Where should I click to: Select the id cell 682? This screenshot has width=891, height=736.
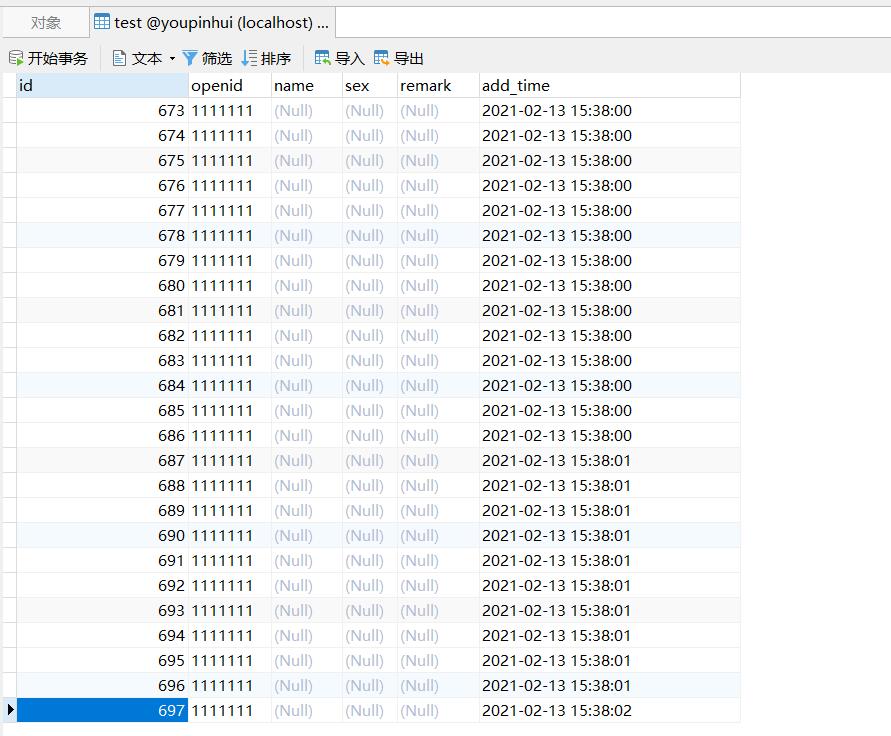tap(102, 335)
